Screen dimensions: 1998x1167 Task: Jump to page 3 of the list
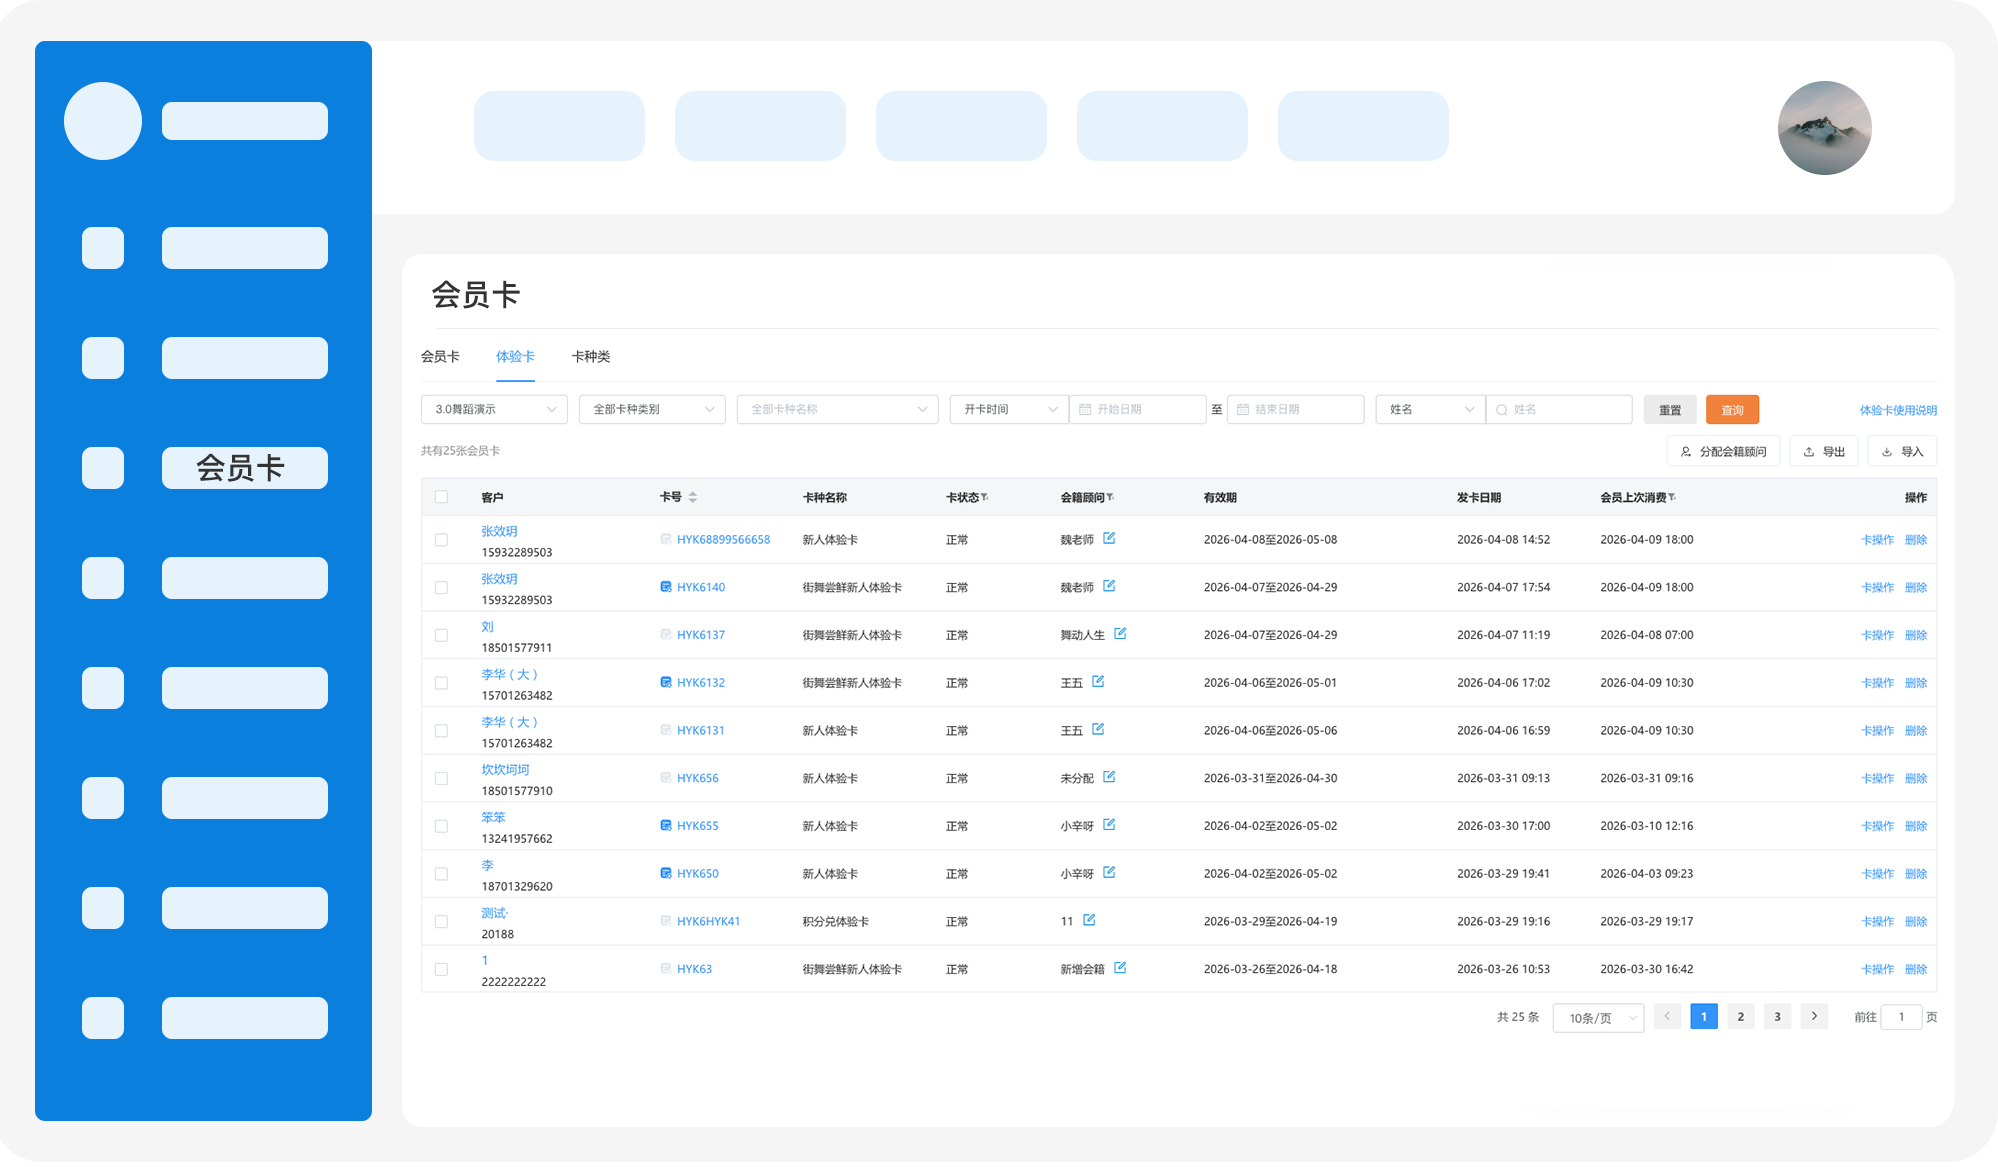coord(1777,1017)
